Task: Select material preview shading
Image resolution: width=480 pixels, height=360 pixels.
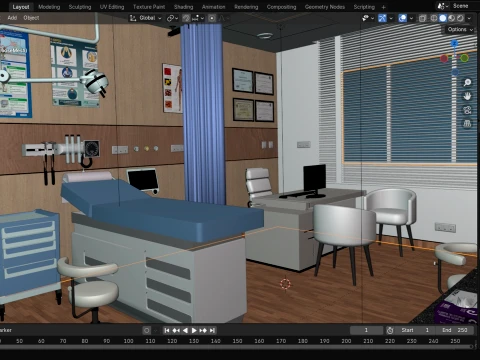Action: click(451, 18)
